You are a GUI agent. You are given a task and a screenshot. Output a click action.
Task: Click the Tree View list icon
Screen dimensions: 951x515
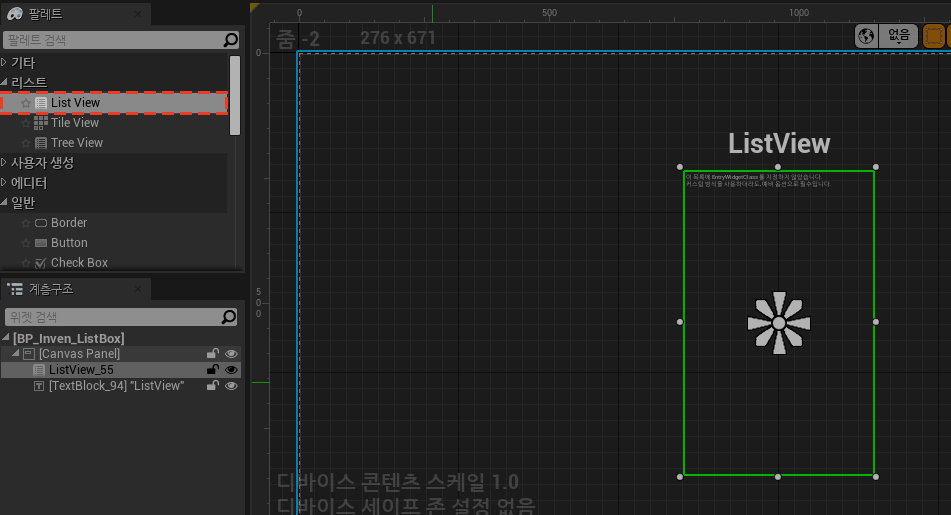click(x=41, y=143)
